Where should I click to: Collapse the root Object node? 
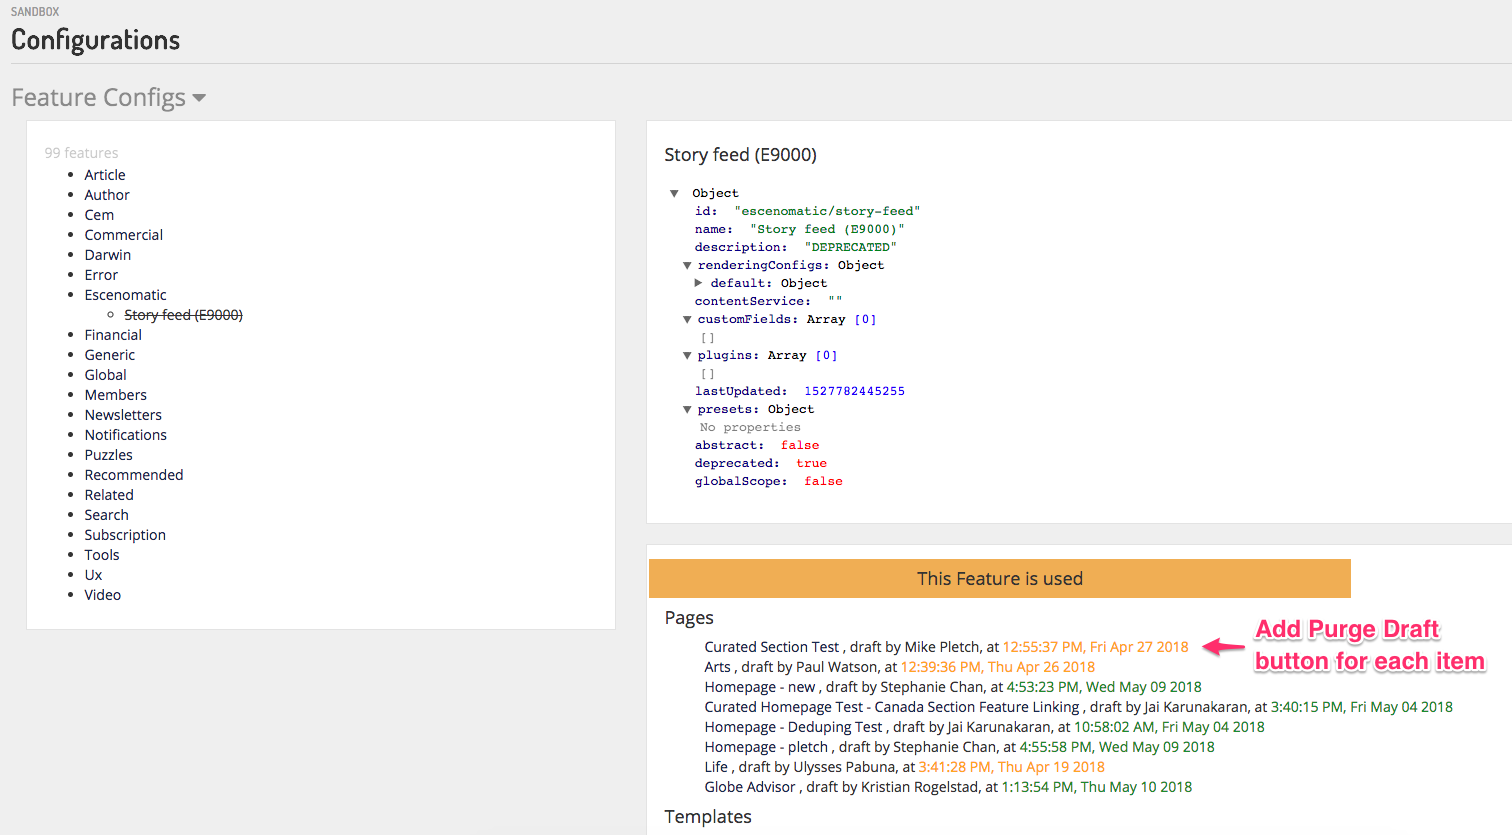point(674,193)
